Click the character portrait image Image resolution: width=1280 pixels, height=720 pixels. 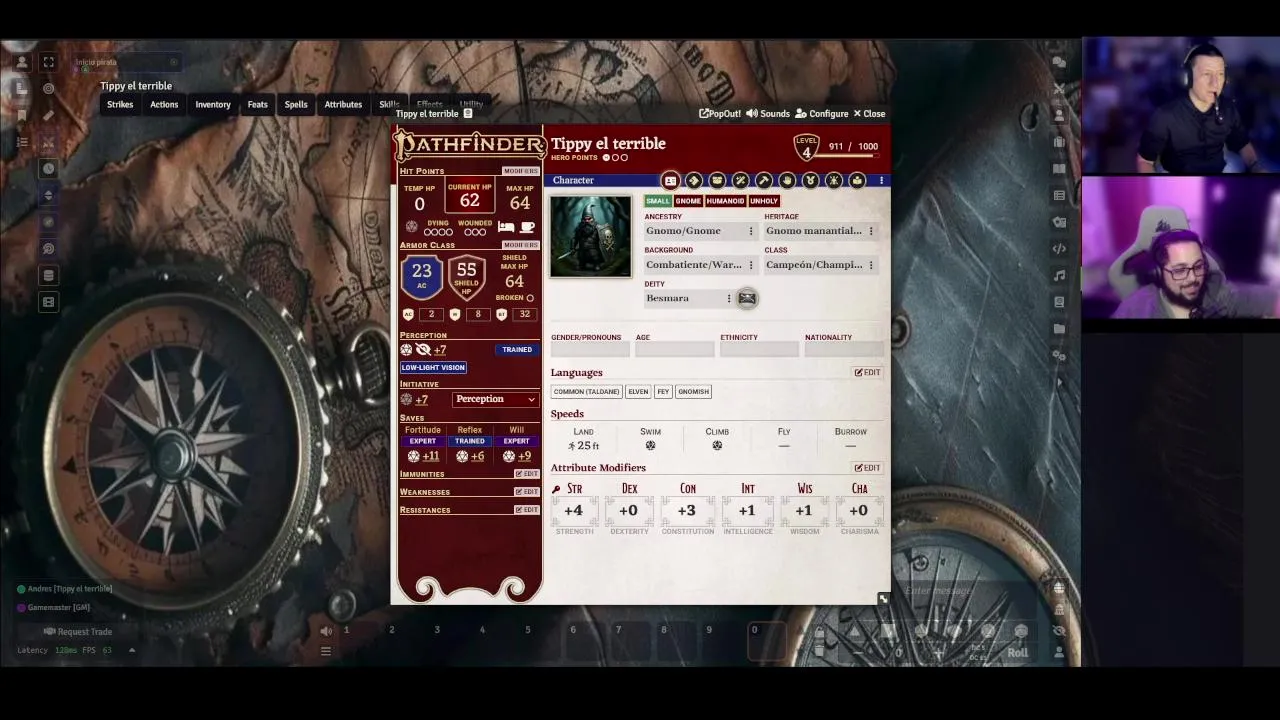point(590,236)
